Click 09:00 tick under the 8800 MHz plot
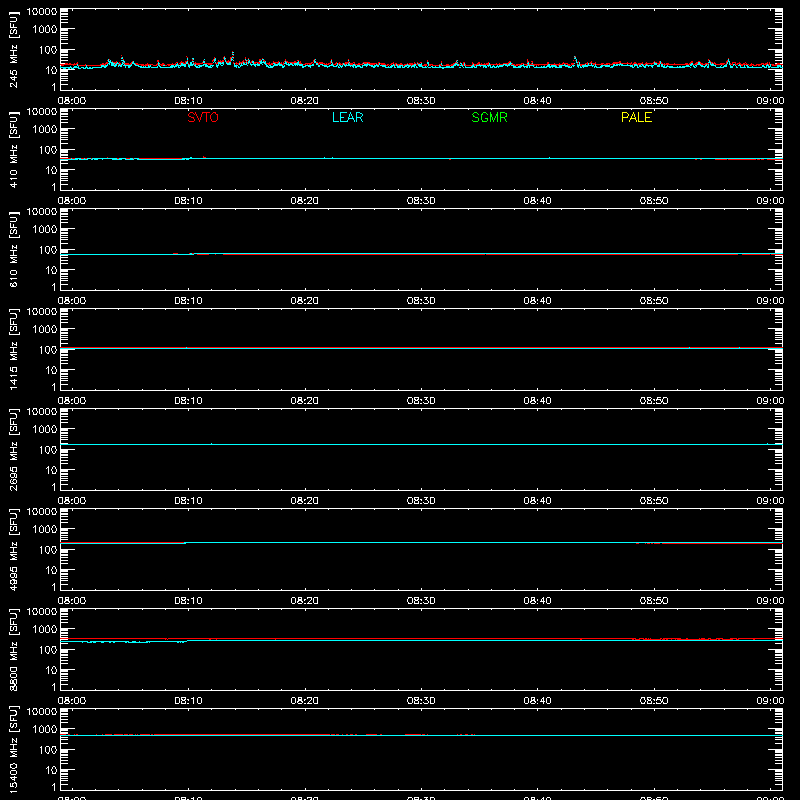 pyautogui.click(x=770, y=701)
